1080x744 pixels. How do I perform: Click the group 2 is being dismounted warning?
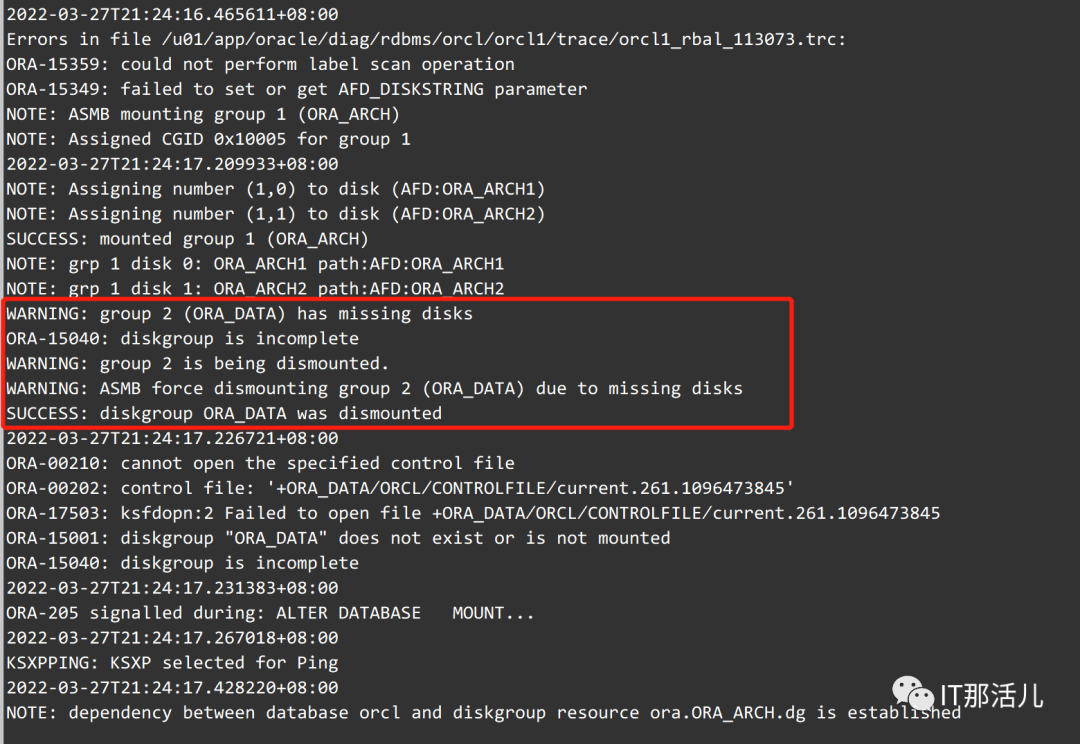pyautogui.click(x=198, y=363)
